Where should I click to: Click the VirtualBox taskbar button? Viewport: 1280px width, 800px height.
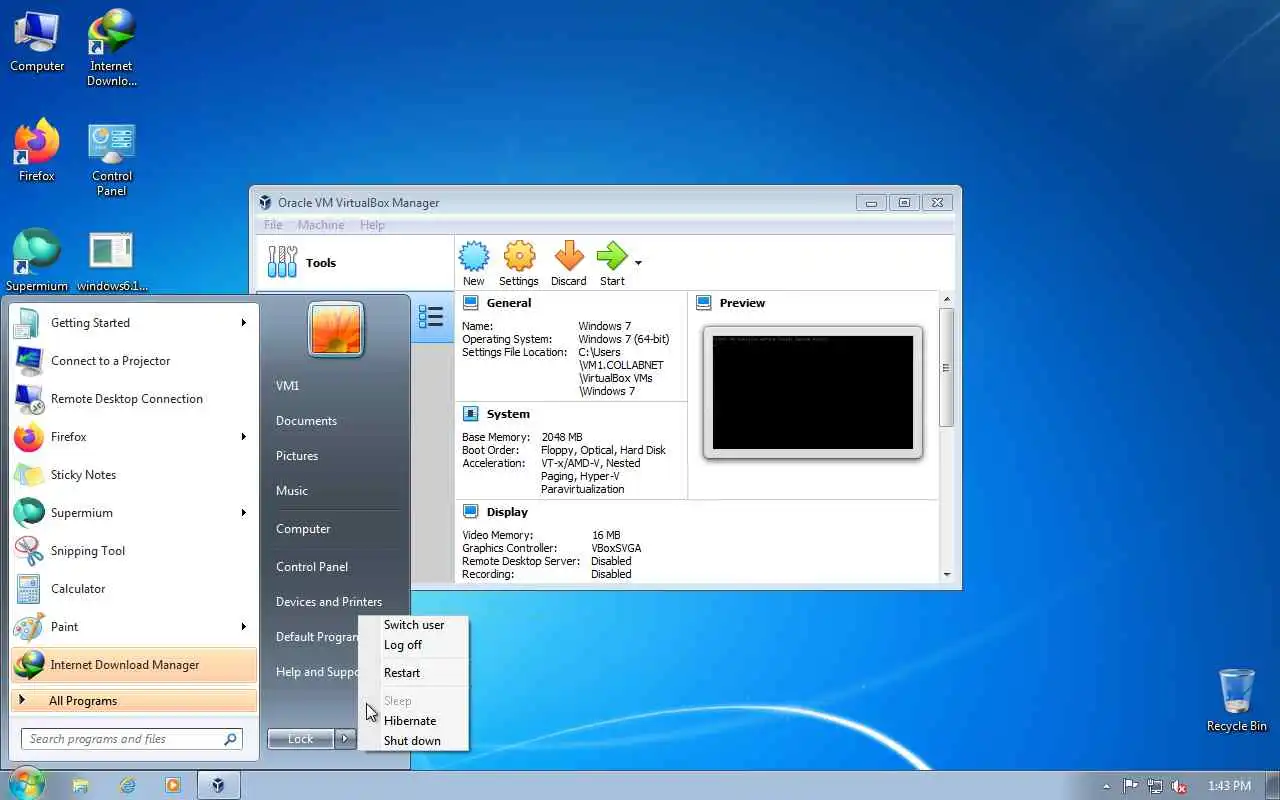click(x=217, y=786)
